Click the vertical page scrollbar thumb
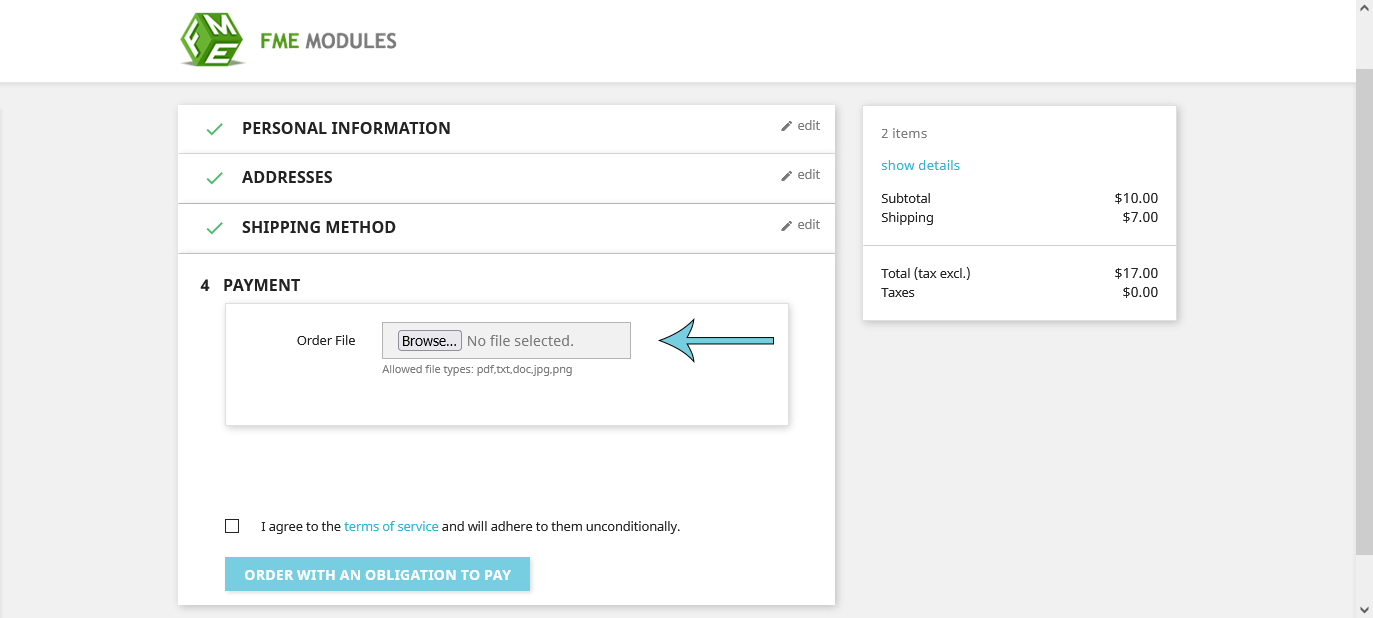The width and height of the screenshot is (1373, 618). (1364, 312)
